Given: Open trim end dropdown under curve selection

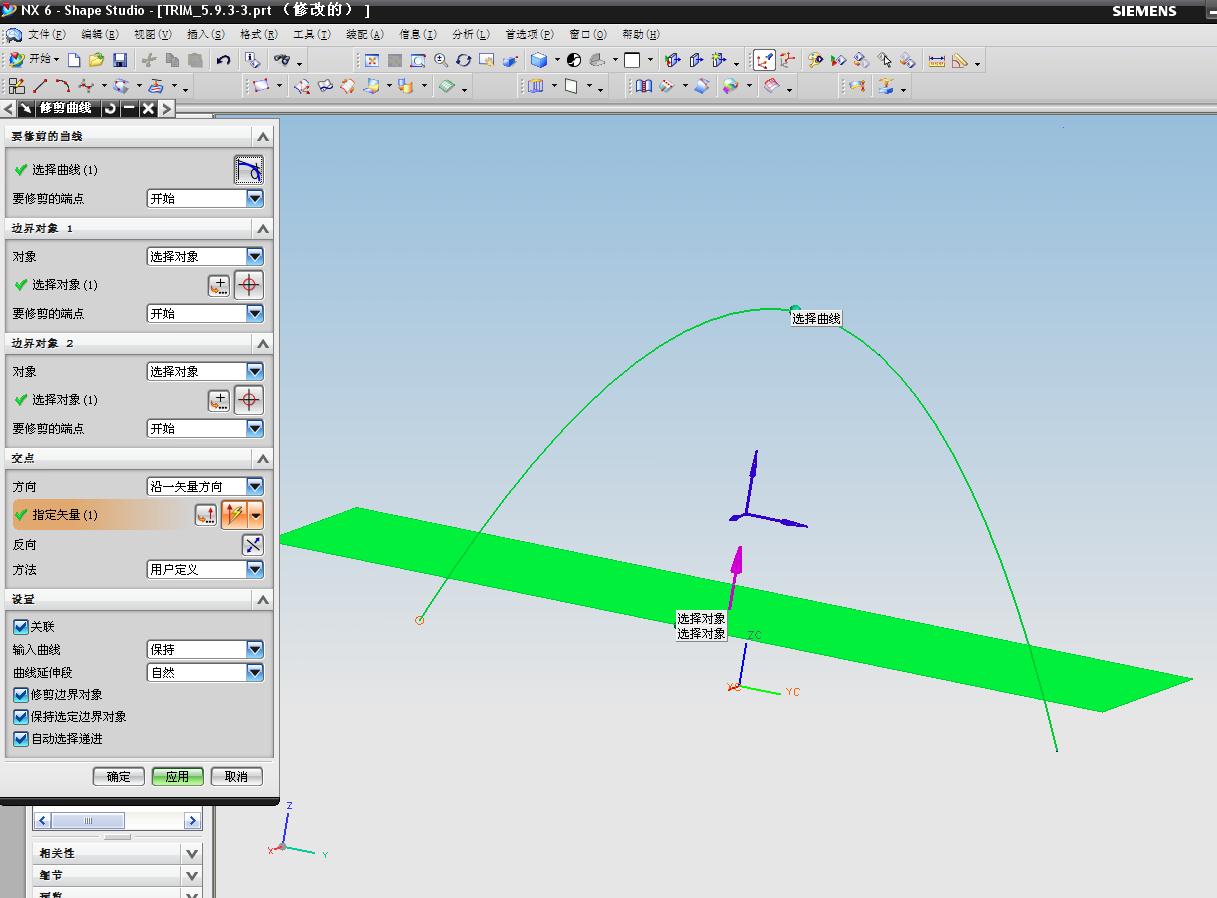Looking at the screenshot, I should tap(255, 198).
